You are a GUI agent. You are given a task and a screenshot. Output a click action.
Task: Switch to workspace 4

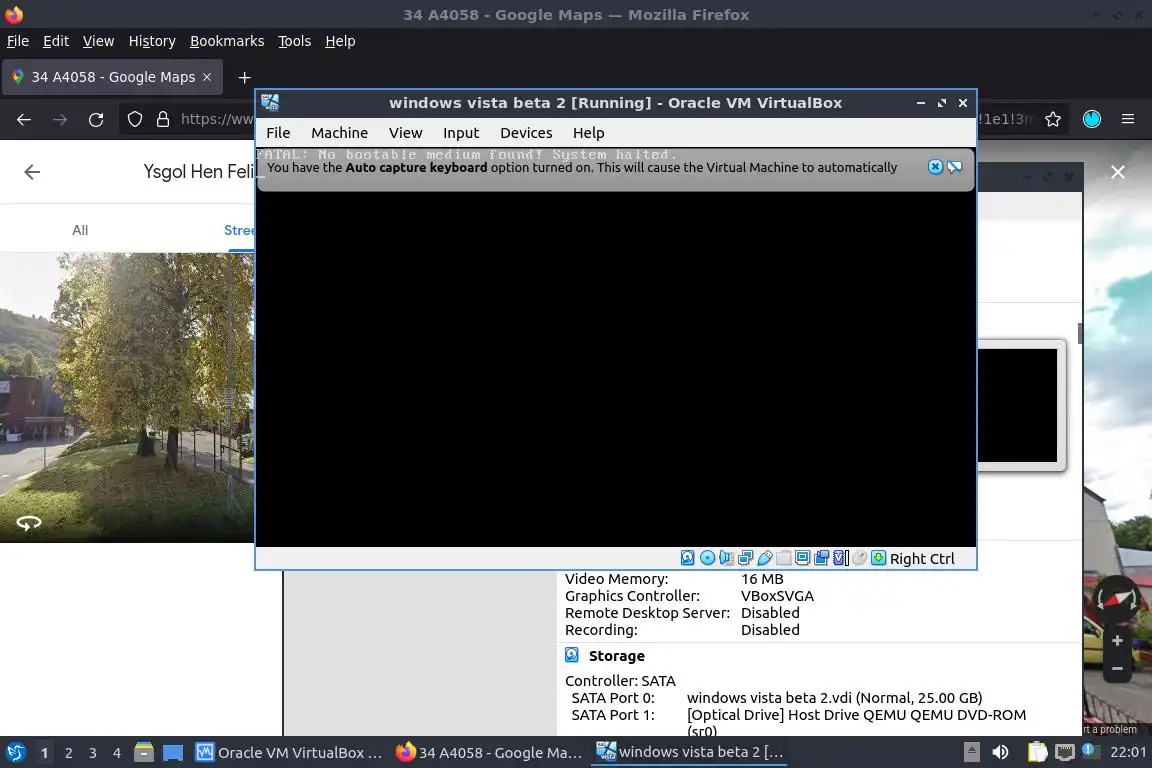pyautogui.click(x=116, y=753)
